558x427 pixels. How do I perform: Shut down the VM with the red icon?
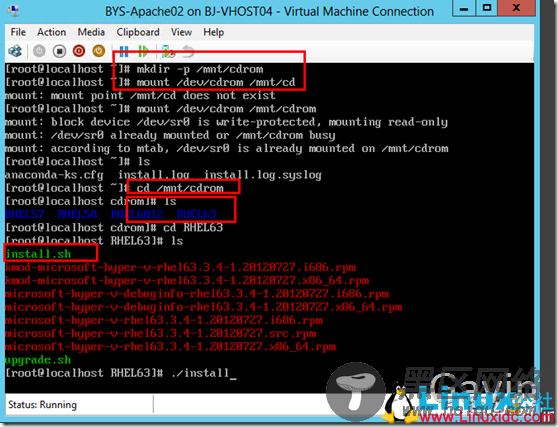(x=79, y=51)
